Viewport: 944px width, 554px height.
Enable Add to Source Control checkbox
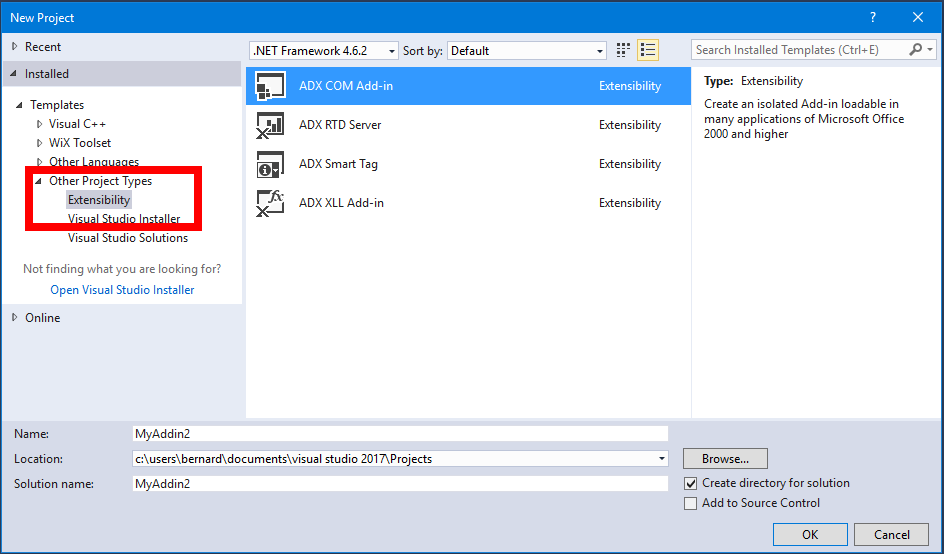pos(691,503)
